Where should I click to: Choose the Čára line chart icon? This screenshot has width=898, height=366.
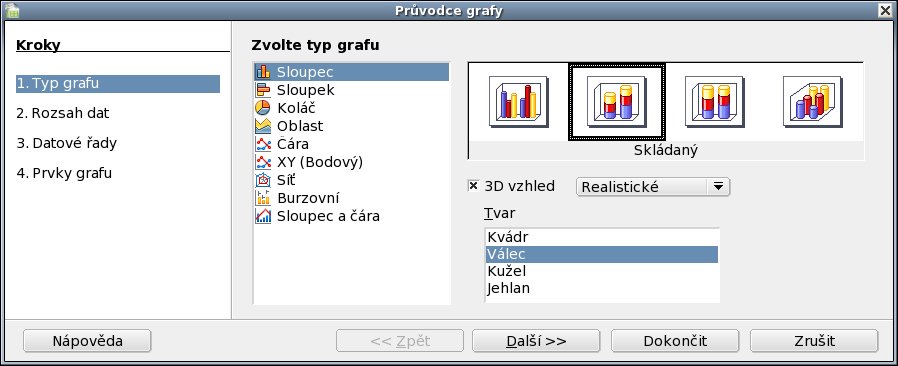(x=263, y=144)
